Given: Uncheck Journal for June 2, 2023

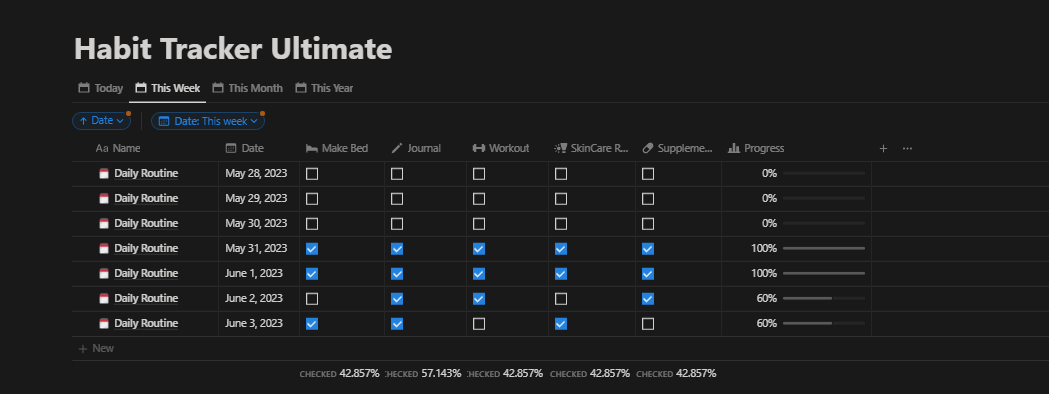Looking at the screenshot, I should [397, 298].
